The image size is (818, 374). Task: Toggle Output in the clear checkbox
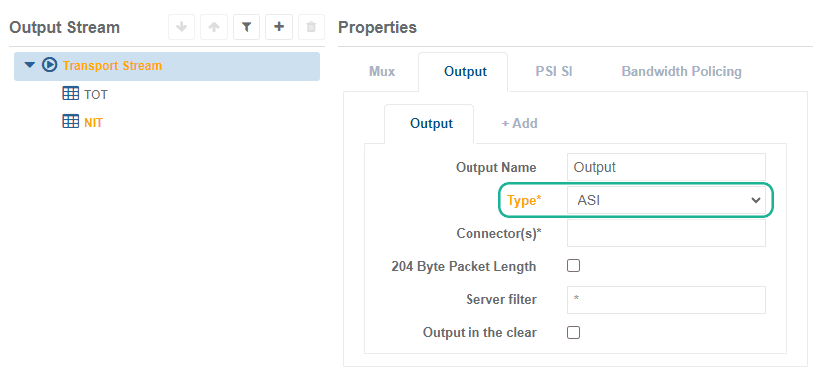[573, 332]
